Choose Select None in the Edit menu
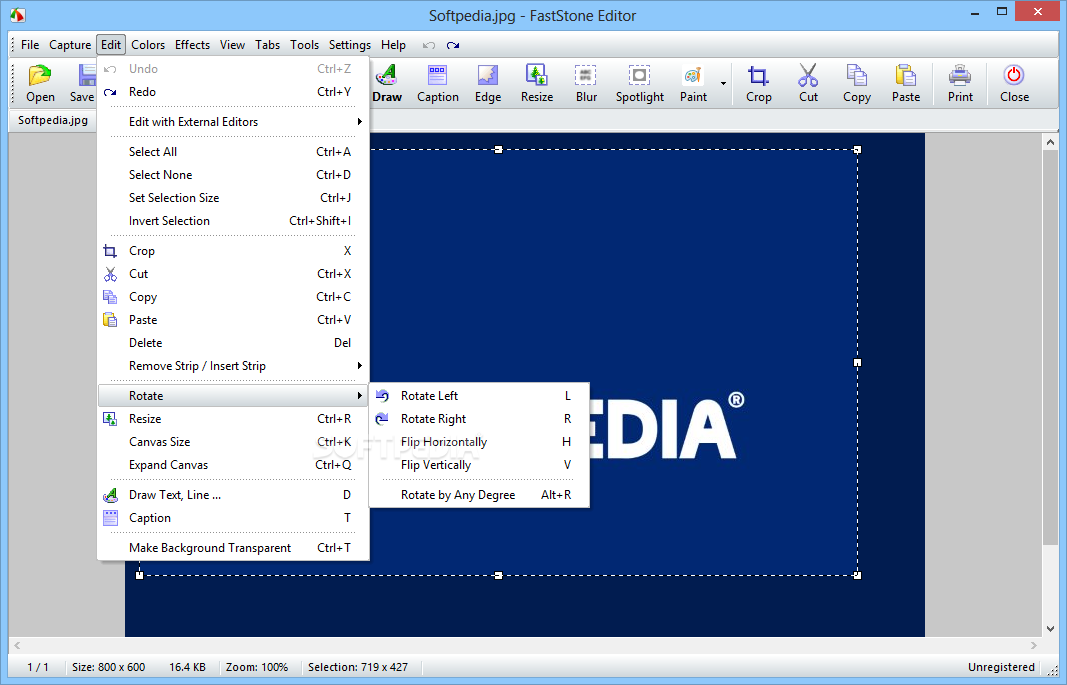 pyautogui.click(x=233, y=175)
